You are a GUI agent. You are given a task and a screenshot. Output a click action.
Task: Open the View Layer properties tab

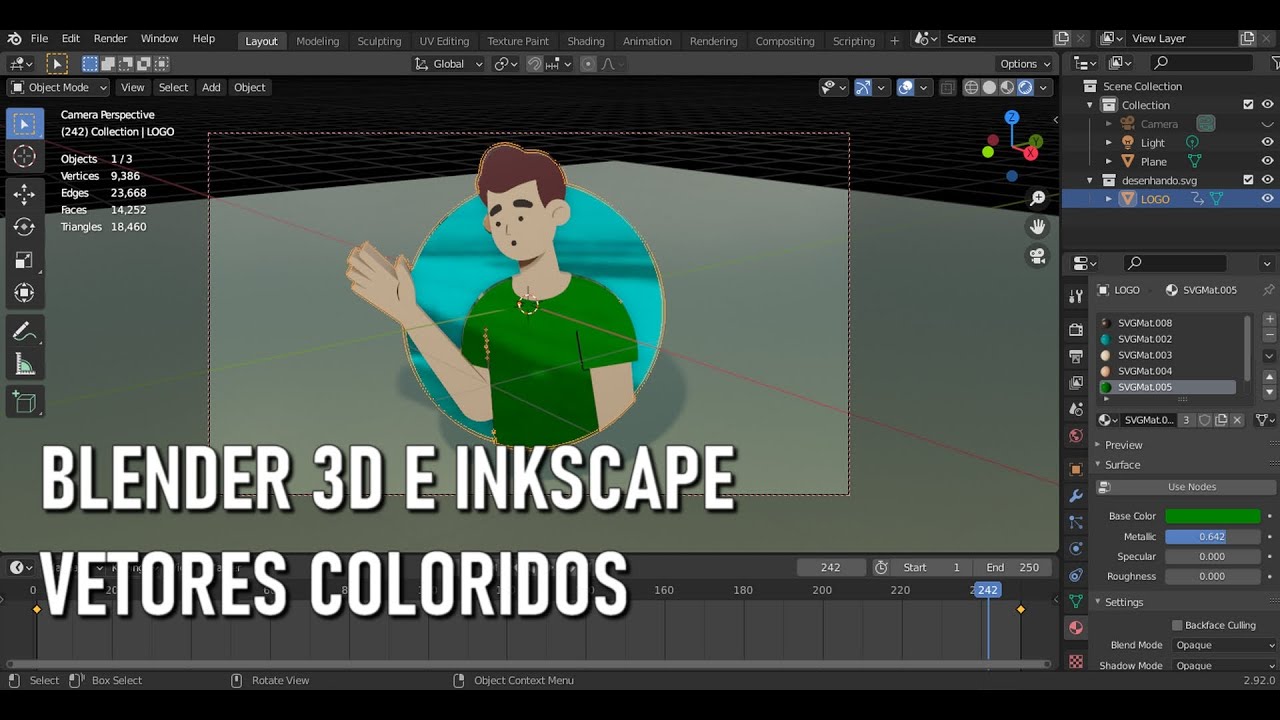[x=1076, y=383]
